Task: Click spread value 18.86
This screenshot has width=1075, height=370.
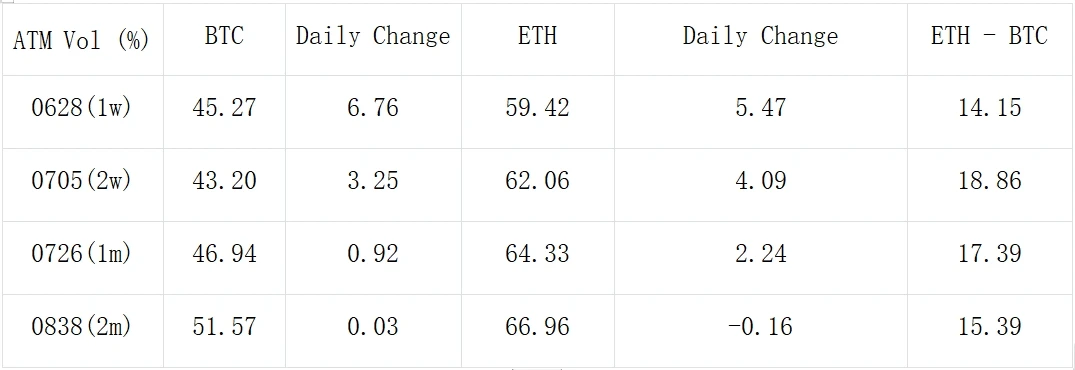Action: click(x=989, y=181)
